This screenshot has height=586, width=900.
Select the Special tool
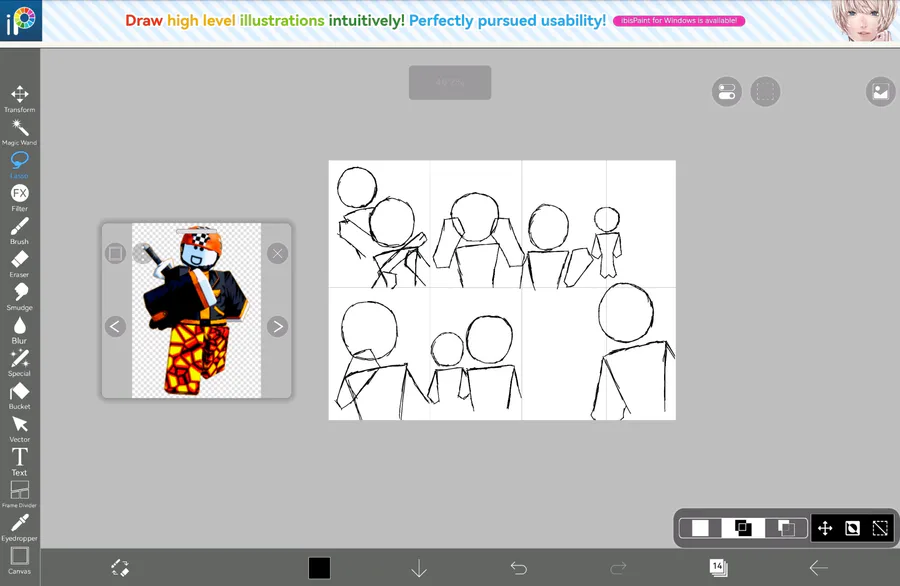(20, 363)
